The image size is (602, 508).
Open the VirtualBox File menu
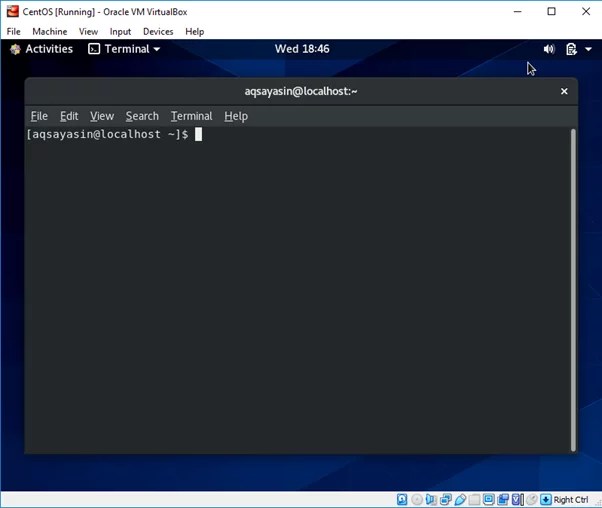pos(13,31)
